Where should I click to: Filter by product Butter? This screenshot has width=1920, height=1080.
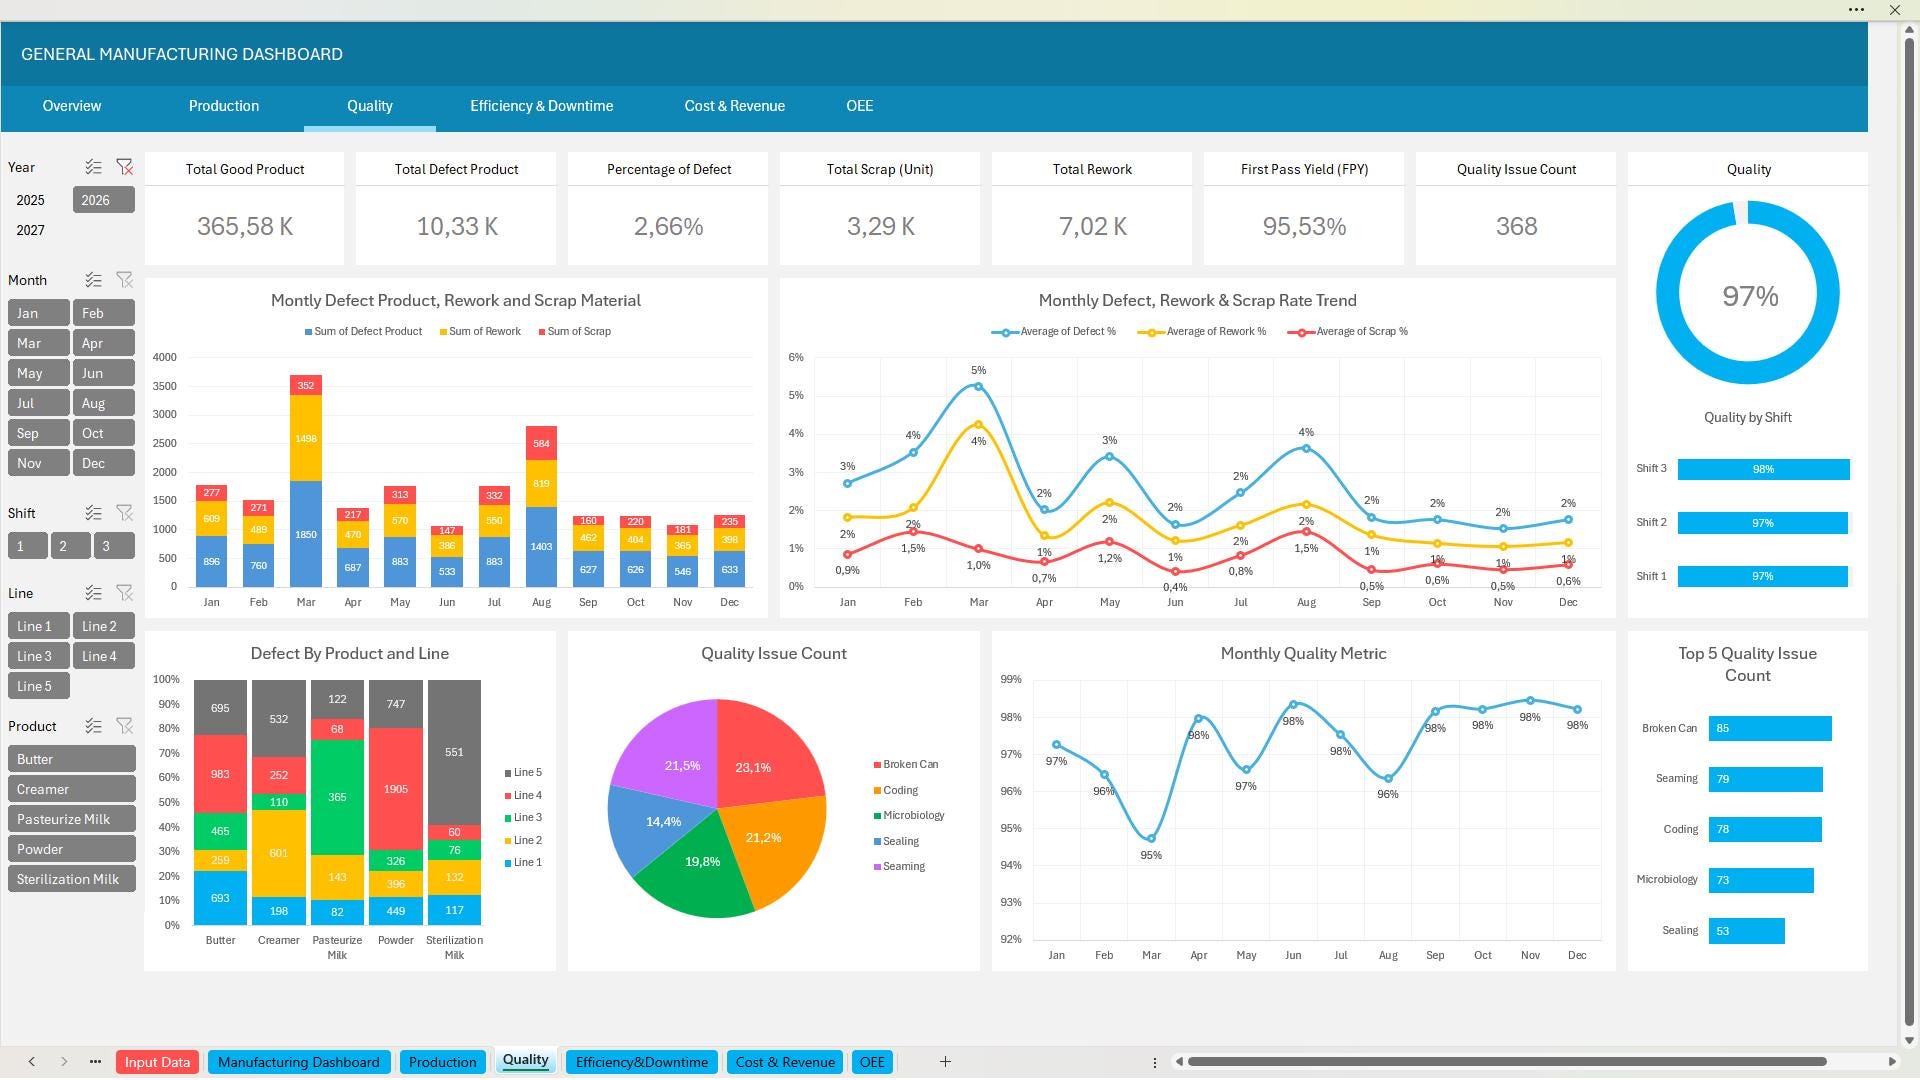(71, 759)
